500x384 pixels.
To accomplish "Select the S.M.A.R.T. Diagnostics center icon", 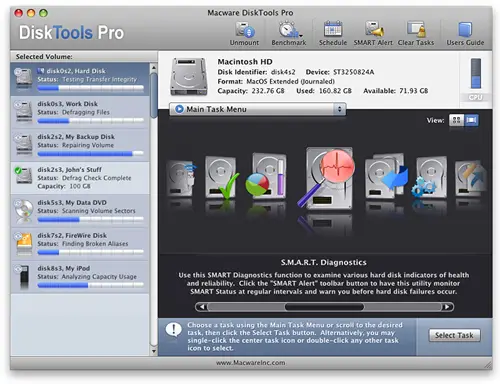I will (327, 178).
